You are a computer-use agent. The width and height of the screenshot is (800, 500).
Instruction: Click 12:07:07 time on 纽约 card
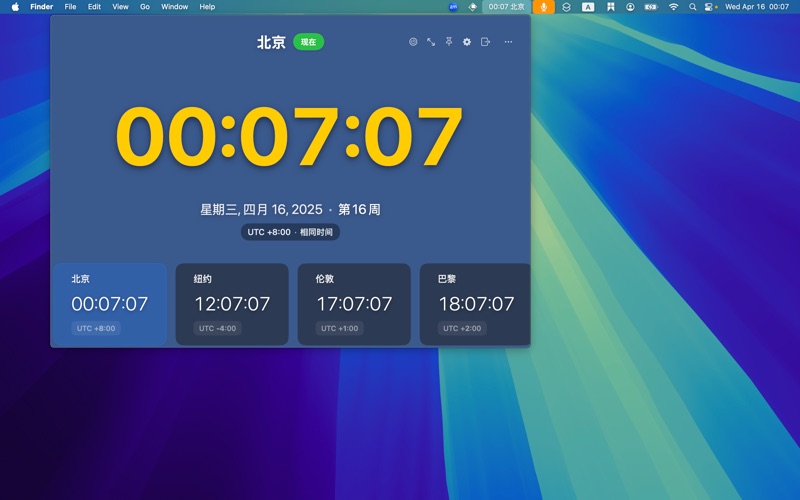tap(232, 304)
